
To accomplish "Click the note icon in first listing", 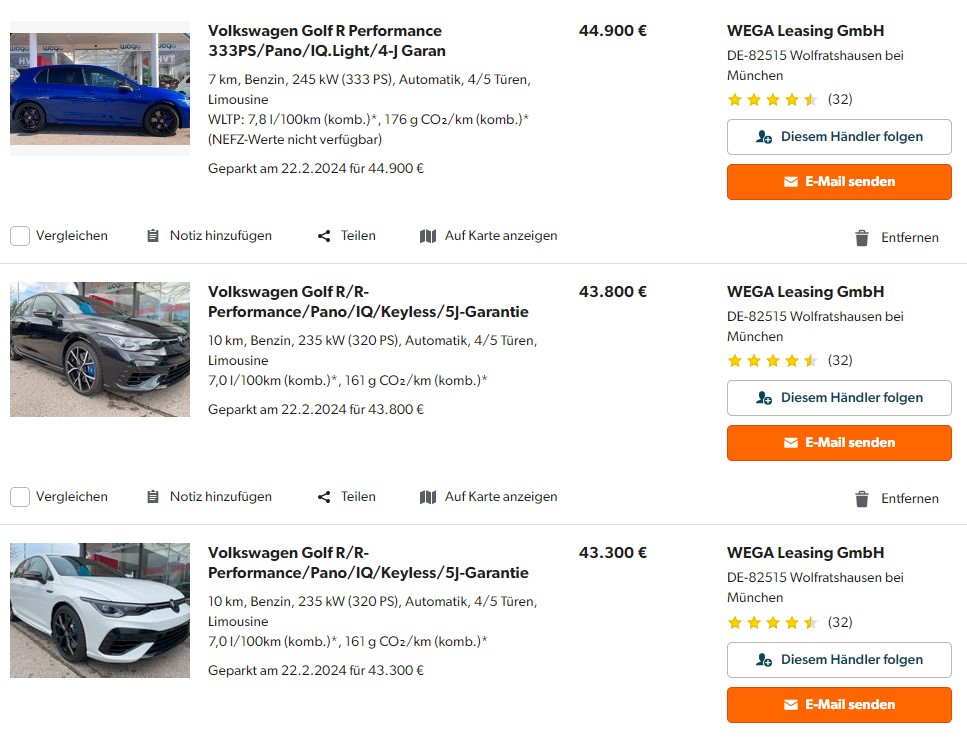I will tap(153, 236).
